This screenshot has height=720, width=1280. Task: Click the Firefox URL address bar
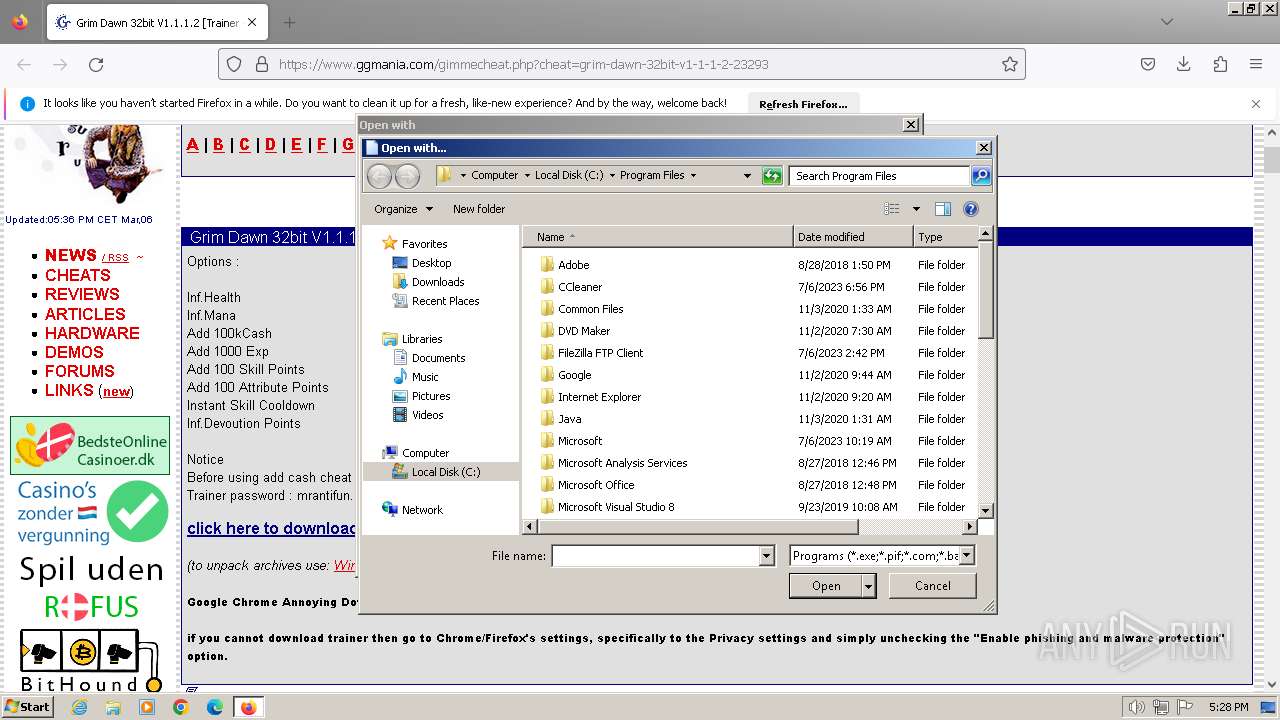pos(622,64)
